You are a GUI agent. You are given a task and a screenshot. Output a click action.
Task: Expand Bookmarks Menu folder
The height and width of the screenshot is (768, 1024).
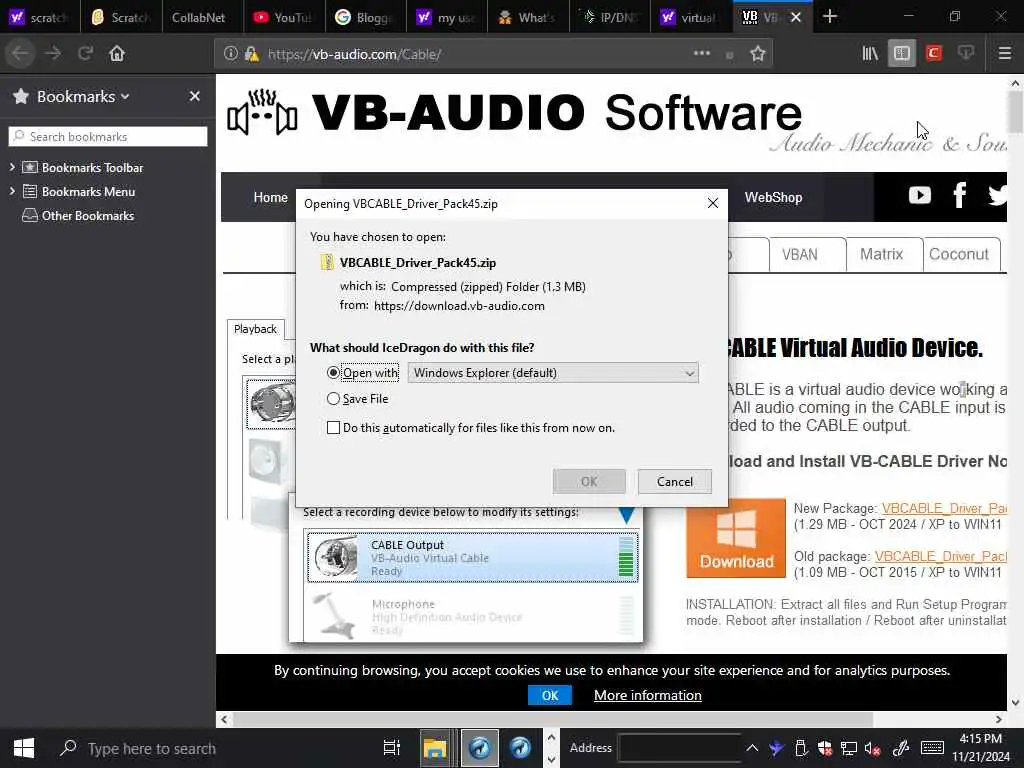[x=12, y=191]
